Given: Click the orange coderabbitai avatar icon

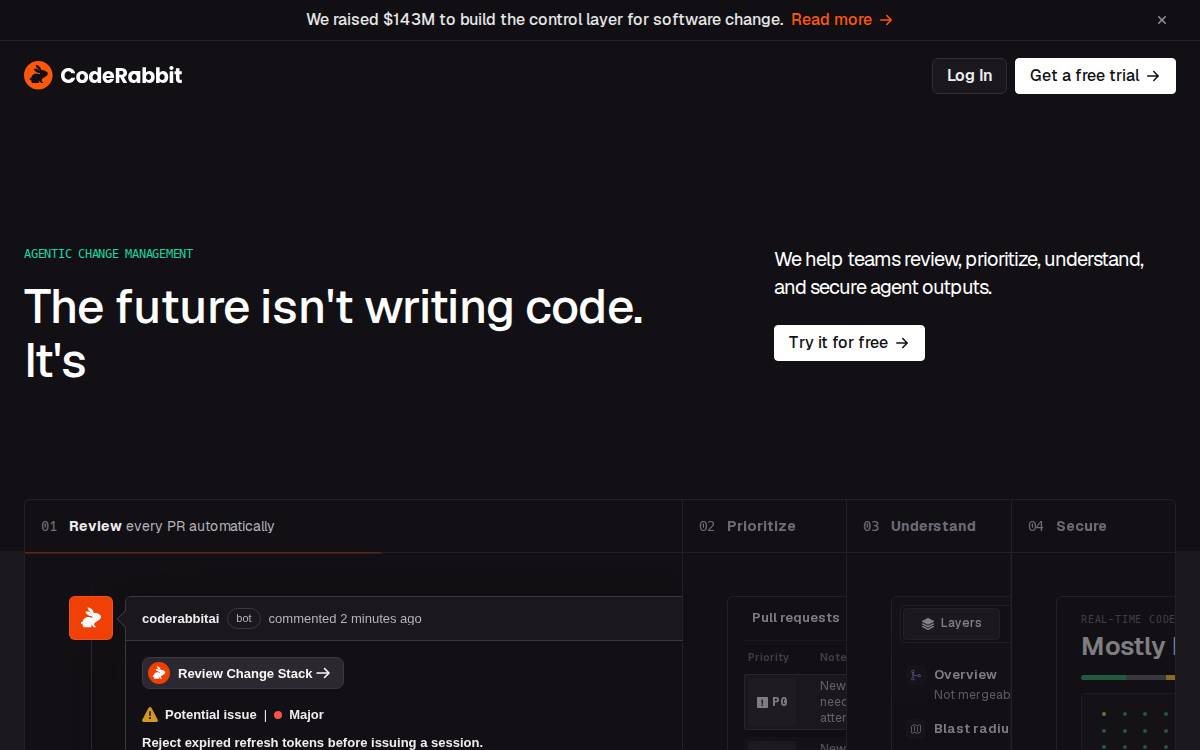Looking at the screenshot, I should point(91,618).
